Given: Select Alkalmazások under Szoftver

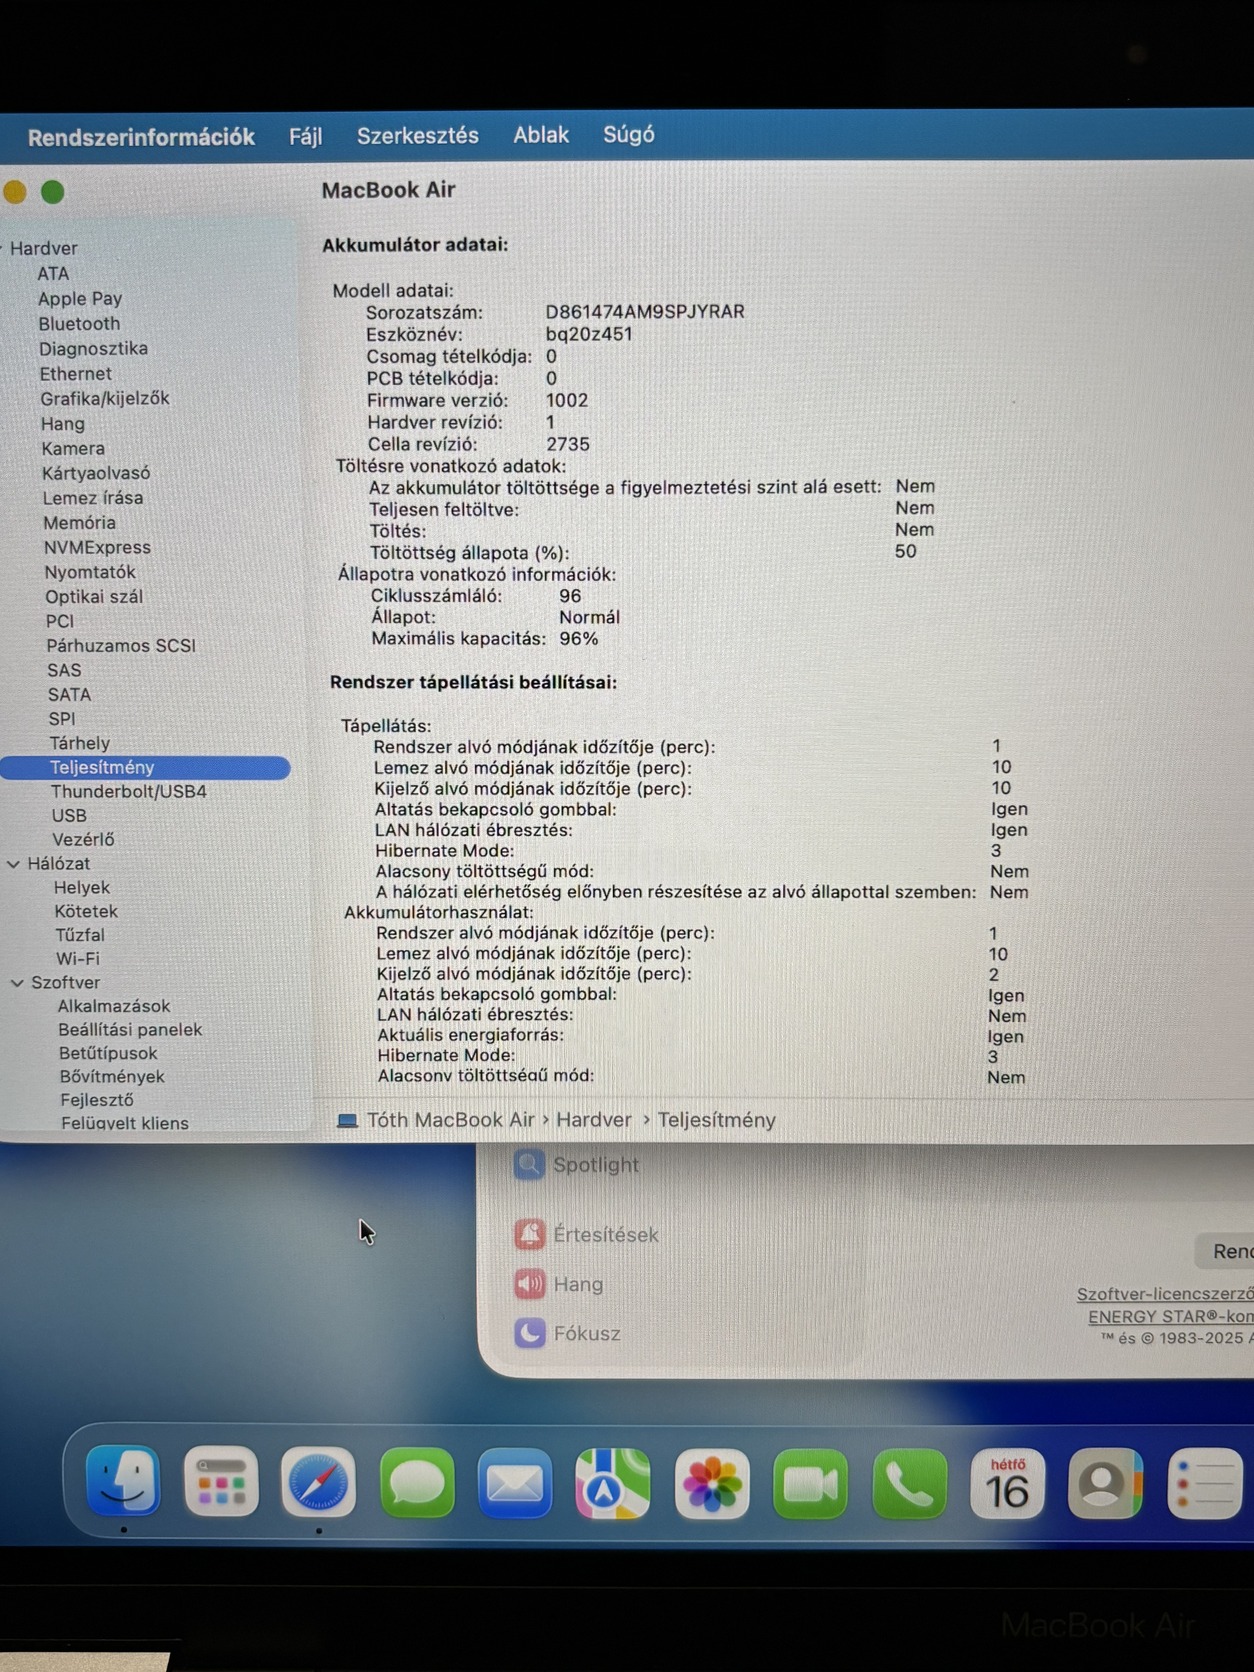Looking at the screenshot, I should (x=113, y=1006).
